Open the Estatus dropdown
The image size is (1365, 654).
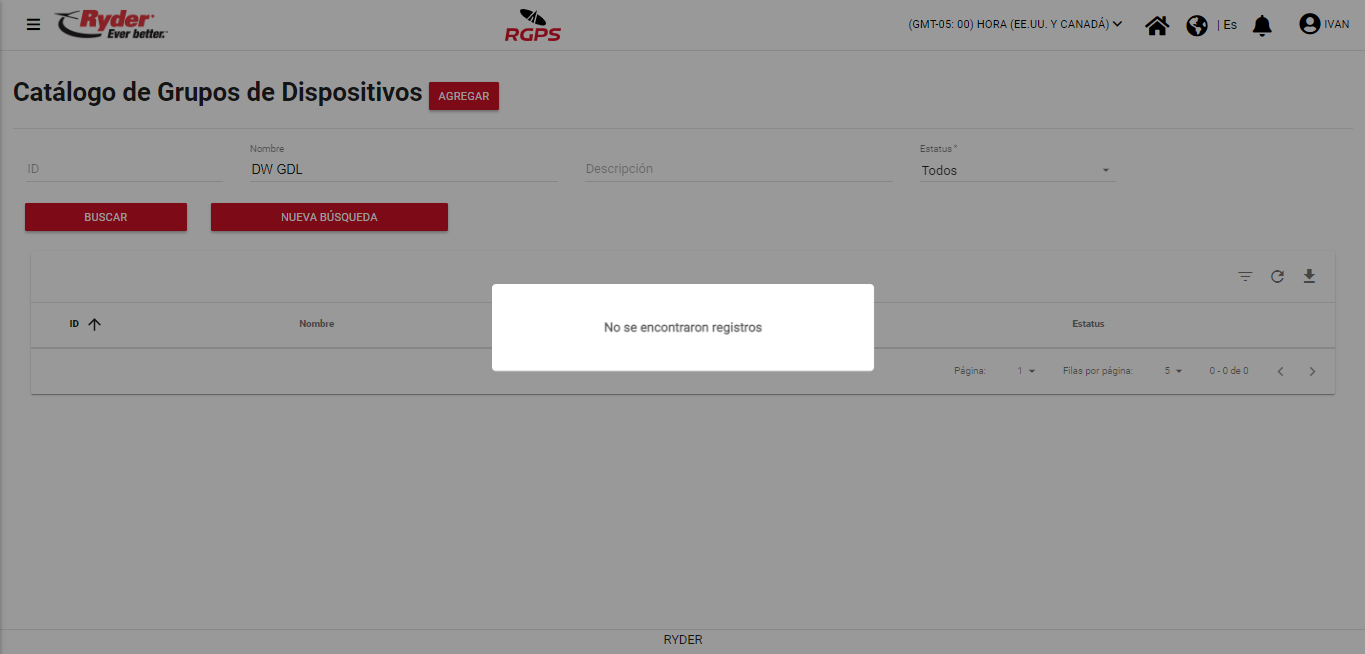[1016, 171]
